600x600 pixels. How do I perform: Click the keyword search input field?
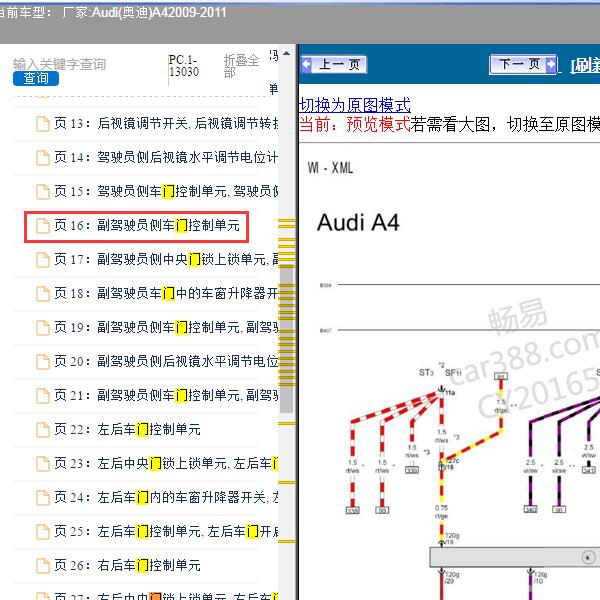(59, 64)
